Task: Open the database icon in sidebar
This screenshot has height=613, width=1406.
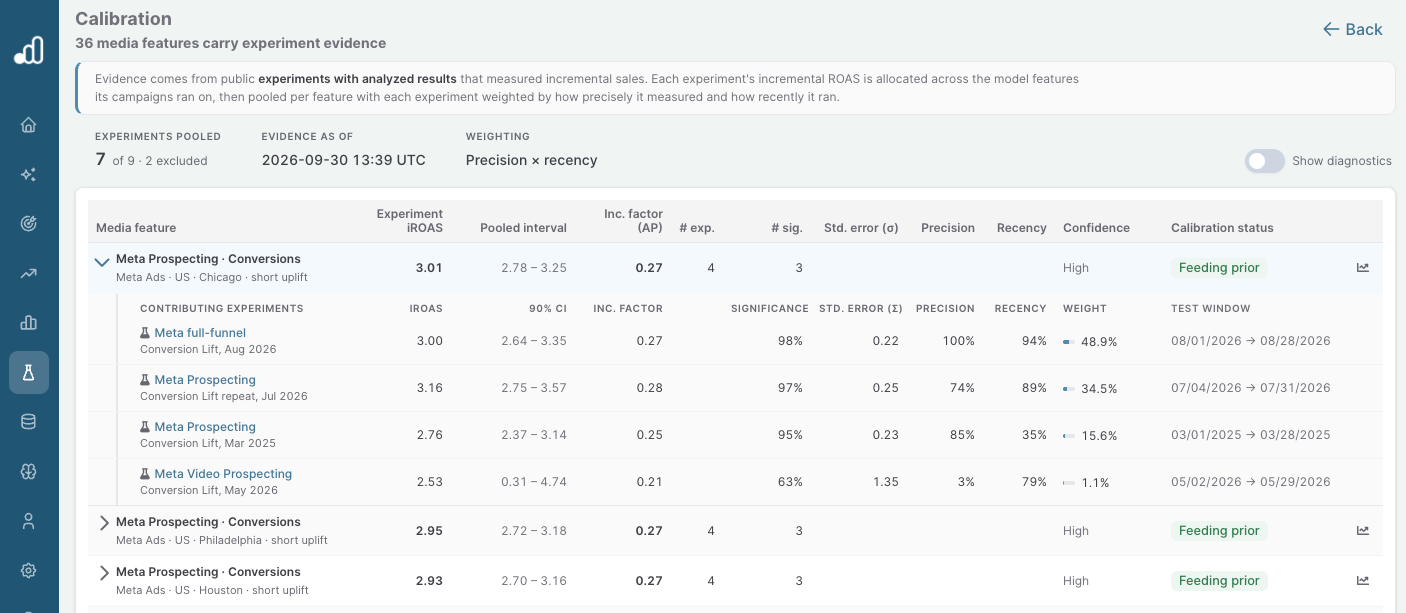Action: coord(28,421)
